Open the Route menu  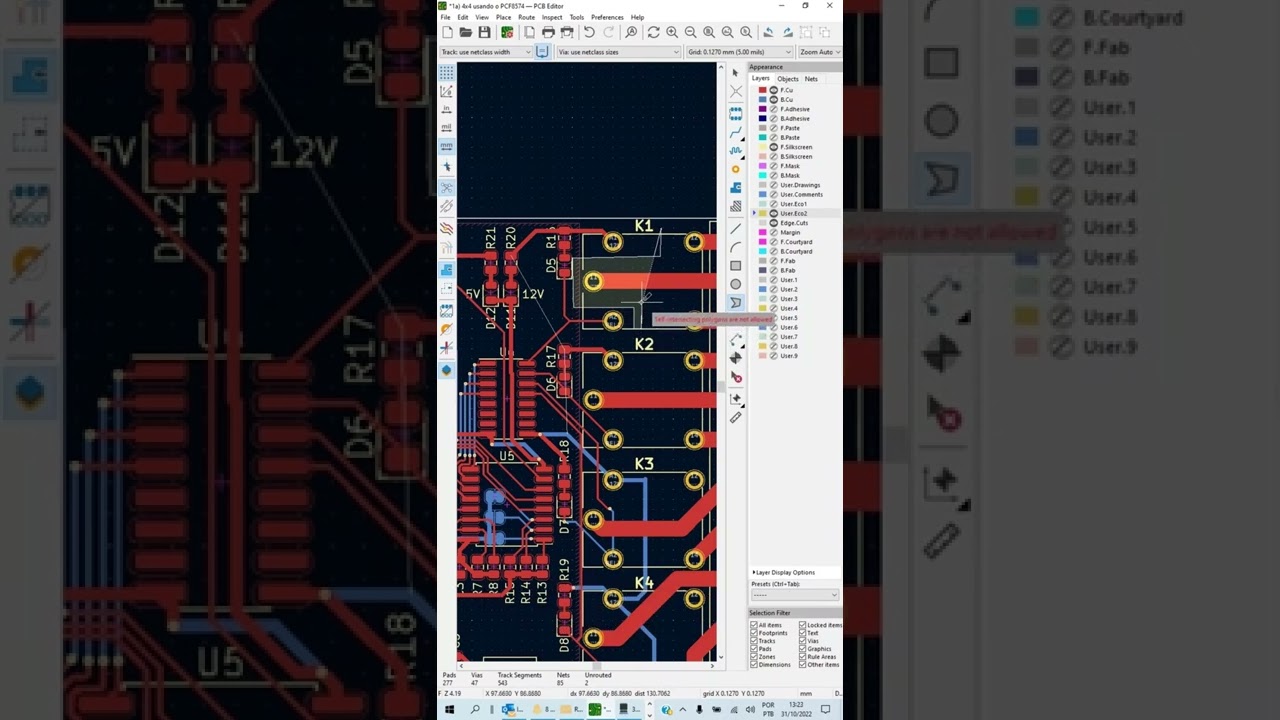[526, 17]
